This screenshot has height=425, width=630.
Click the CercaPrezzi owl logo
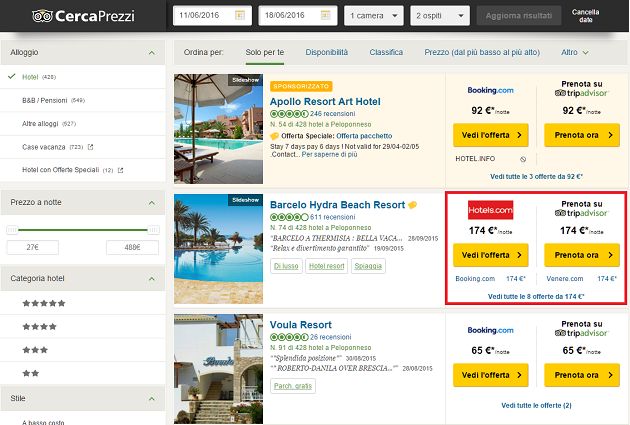pos(42,16)
